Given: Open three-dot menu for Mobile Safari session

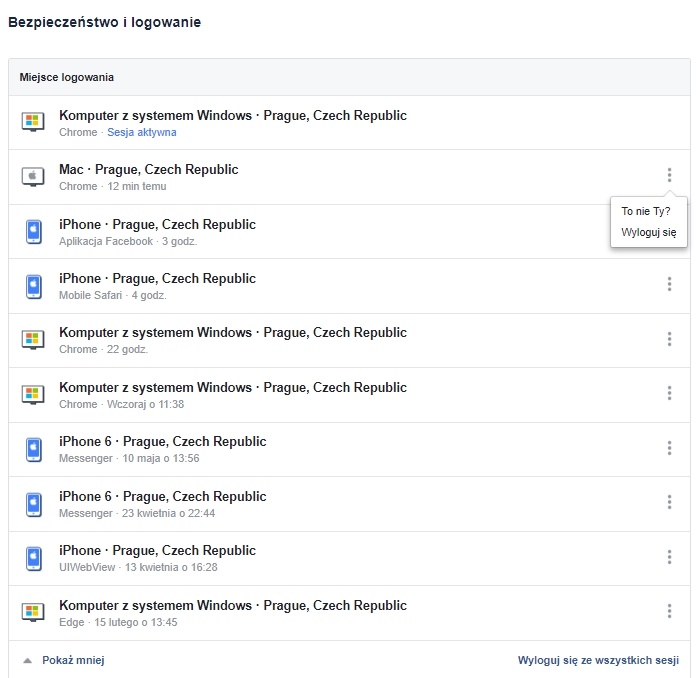Looking at the screenshot, I should coord(669,284).
